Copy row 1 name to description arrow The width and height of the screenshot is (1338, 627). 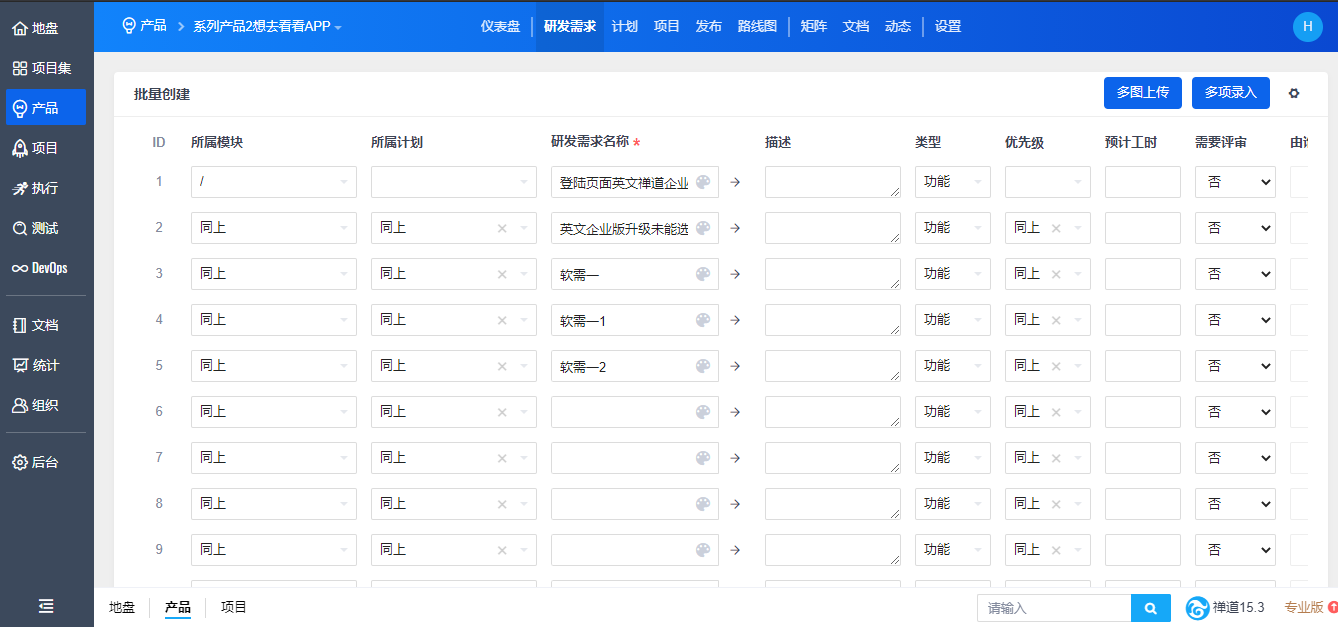pyautogui.click(x=735, y=182)
